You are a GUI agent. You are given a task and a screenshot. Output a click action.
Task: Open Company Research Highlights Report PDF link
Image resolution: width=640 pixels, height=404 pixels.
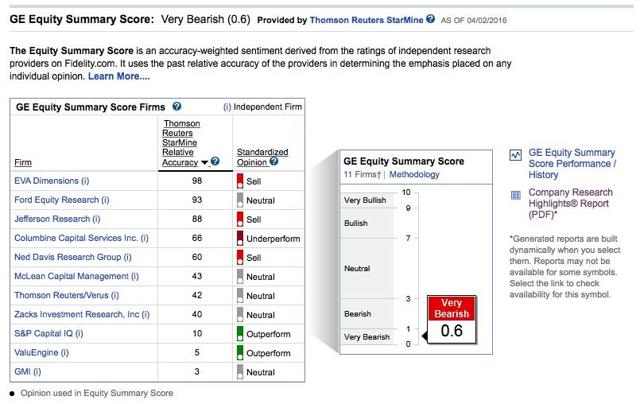[x=570, y=203]
